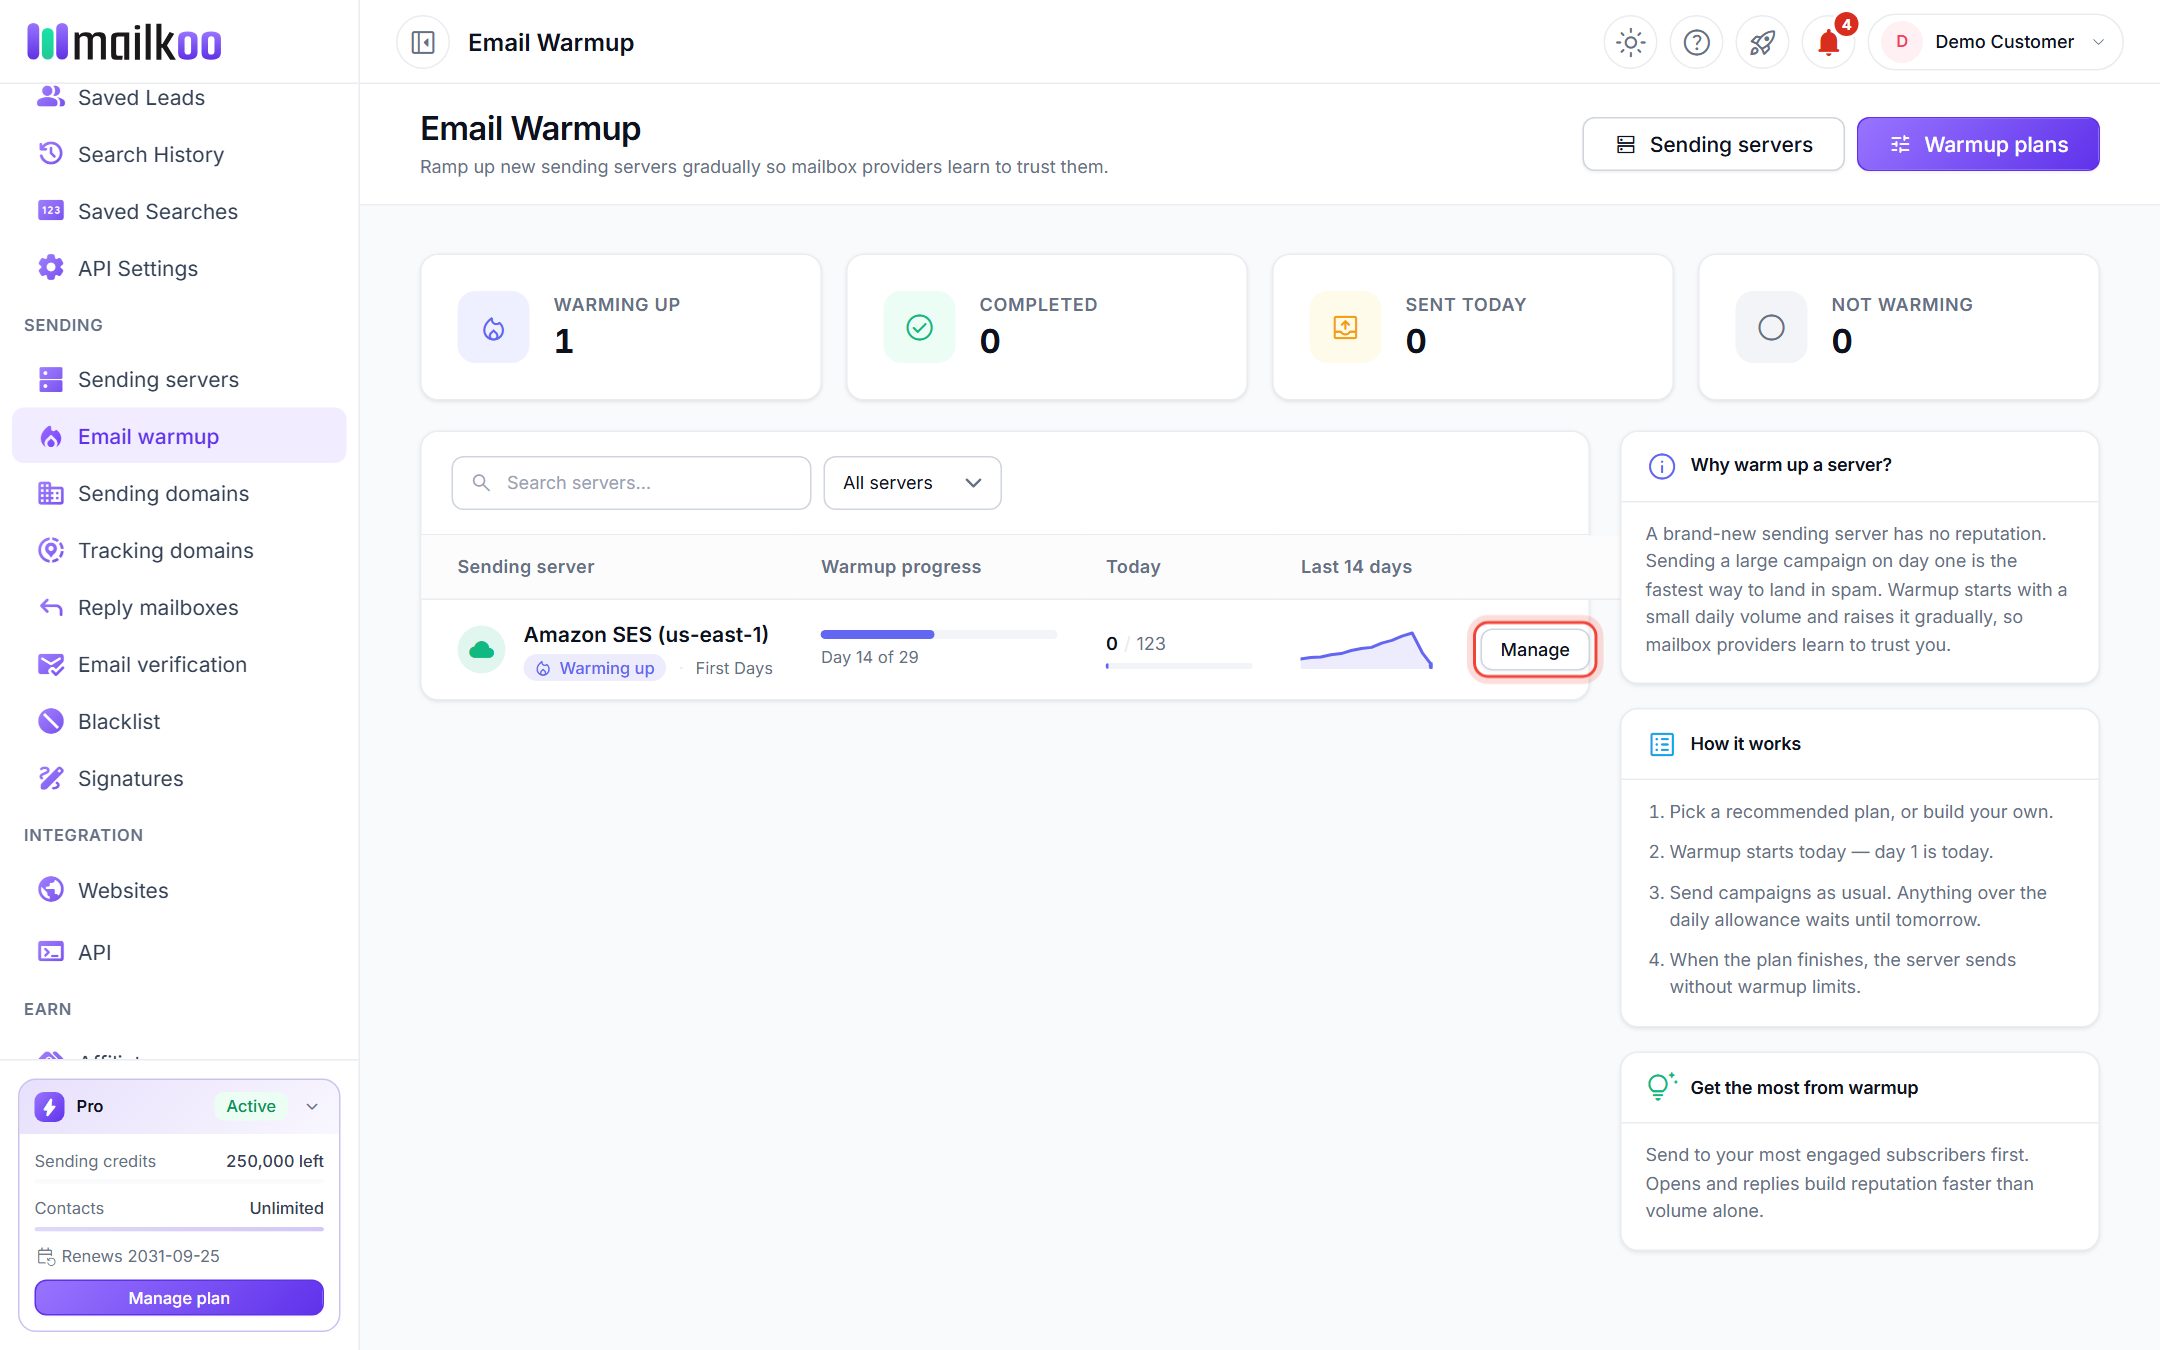Click the Warming up status badge
The image size is (2160, 1350).
(595, 668)
